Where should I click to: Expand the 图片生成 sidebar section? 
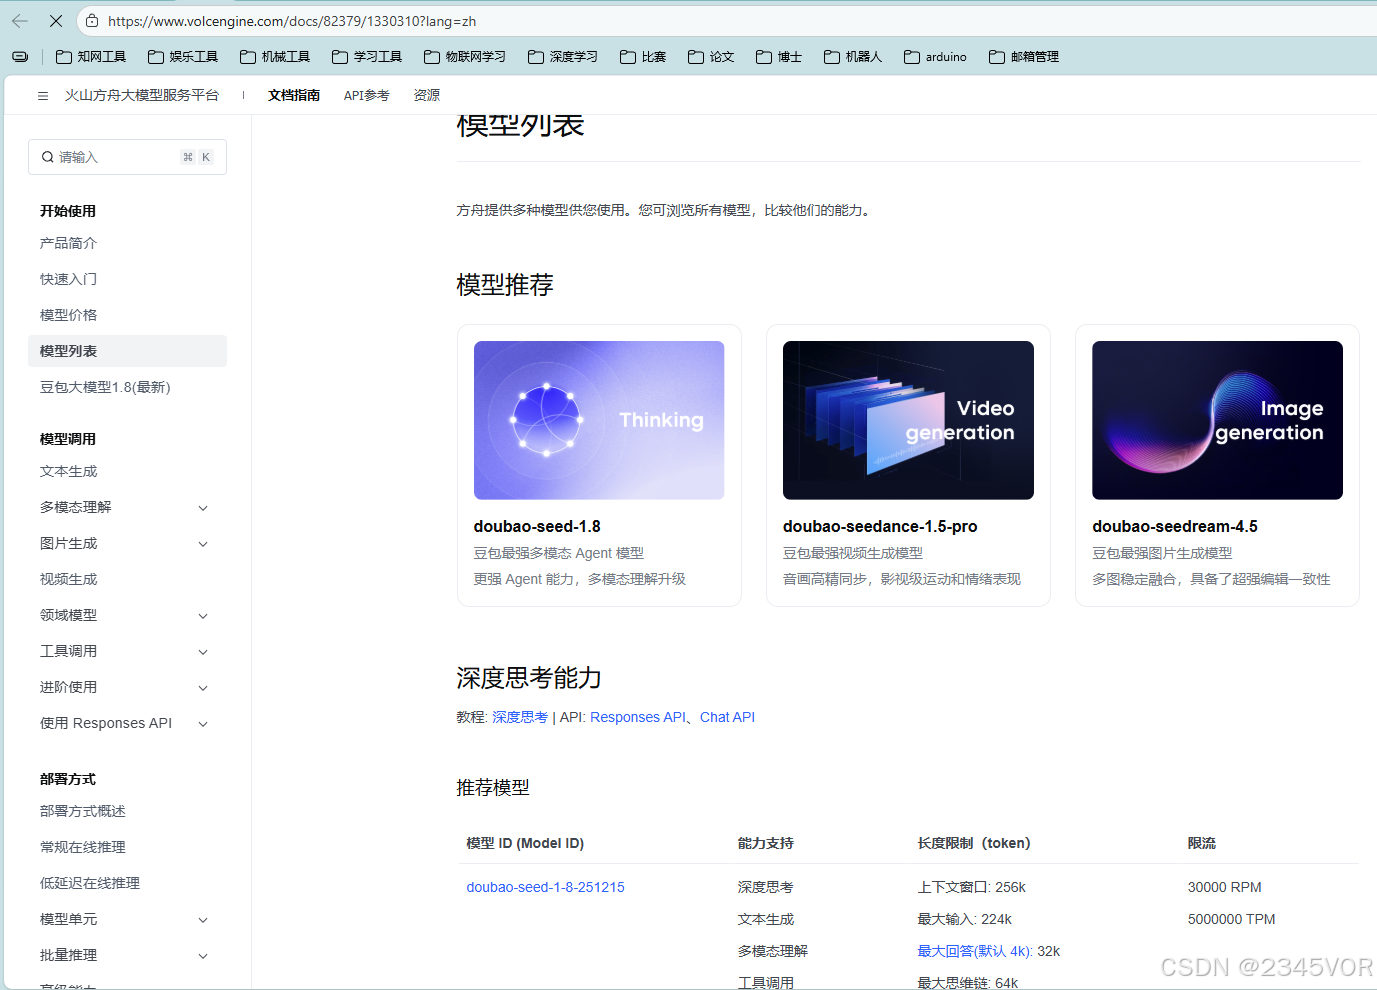click(203, 544)
